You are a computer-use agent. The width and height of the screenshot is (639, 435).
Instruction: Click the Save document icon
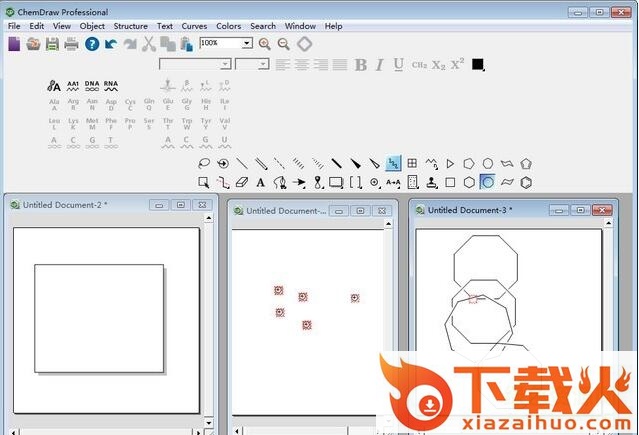pyautogui.click(x=52, y=44)
